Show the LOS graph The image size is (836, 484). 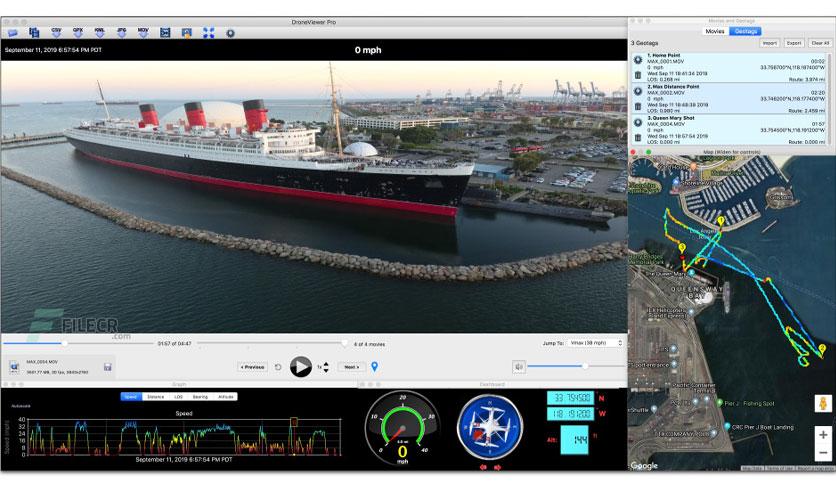coord(178,397)
